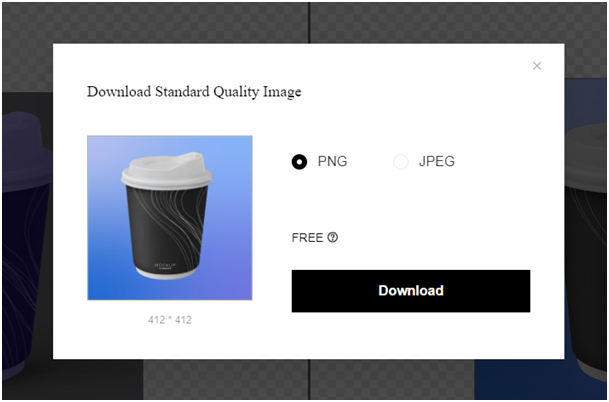
Task: Choose the JPEG radio button
Action: 400,162
